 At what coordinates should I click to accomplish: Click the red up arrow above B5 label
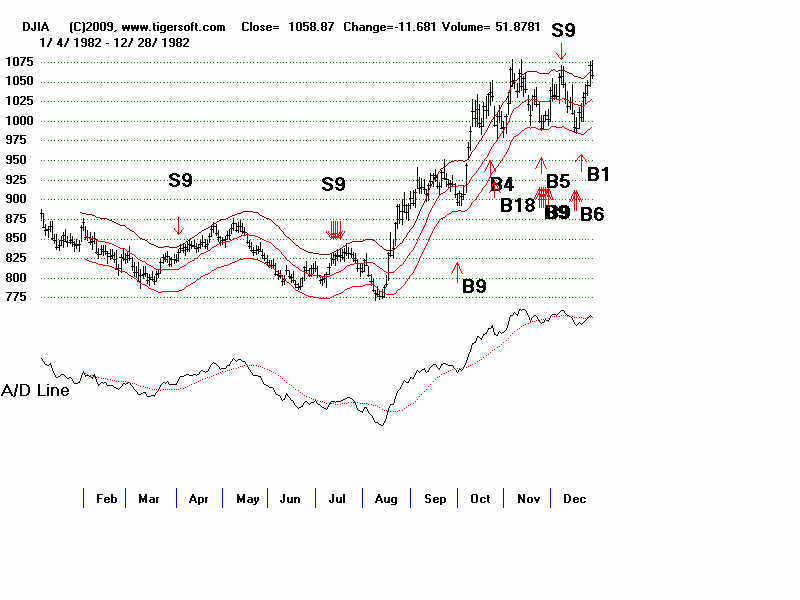(x=542, y=164)
